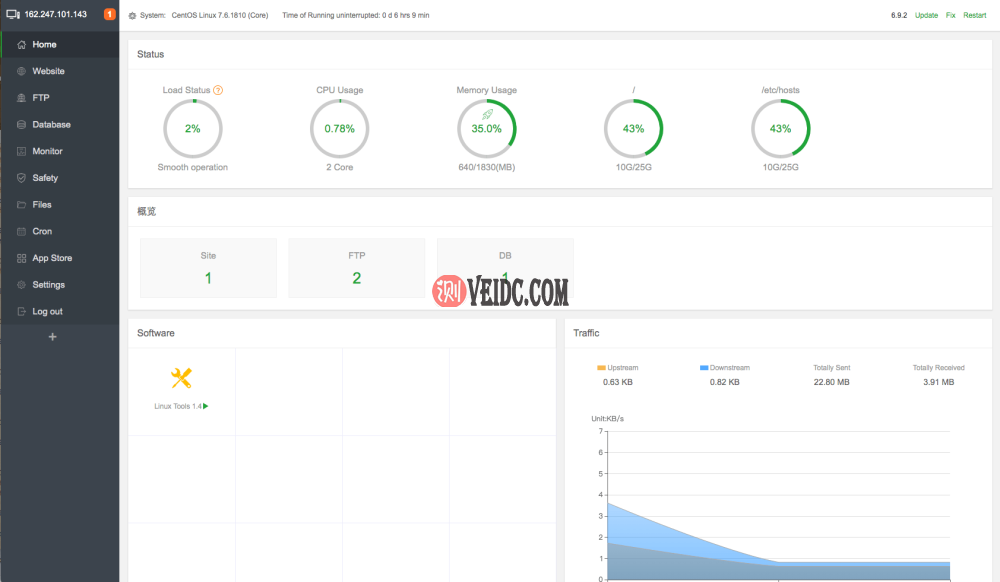Click the Files folder icon
This screenshot has height=582, width=1000.
(x=21, y=205)
